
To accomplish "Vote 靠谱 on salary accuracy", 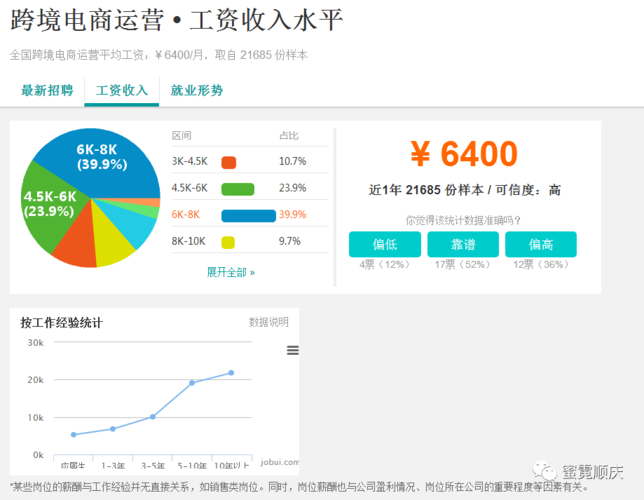I will (x=463, y=244).
